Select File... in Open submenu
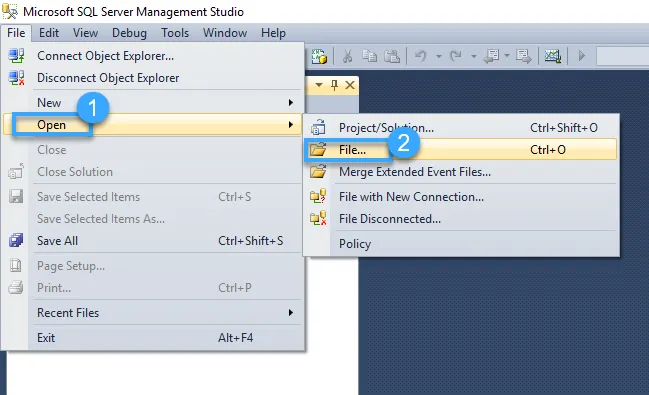The height and width of the screenshot is (395, 649). 462,149
